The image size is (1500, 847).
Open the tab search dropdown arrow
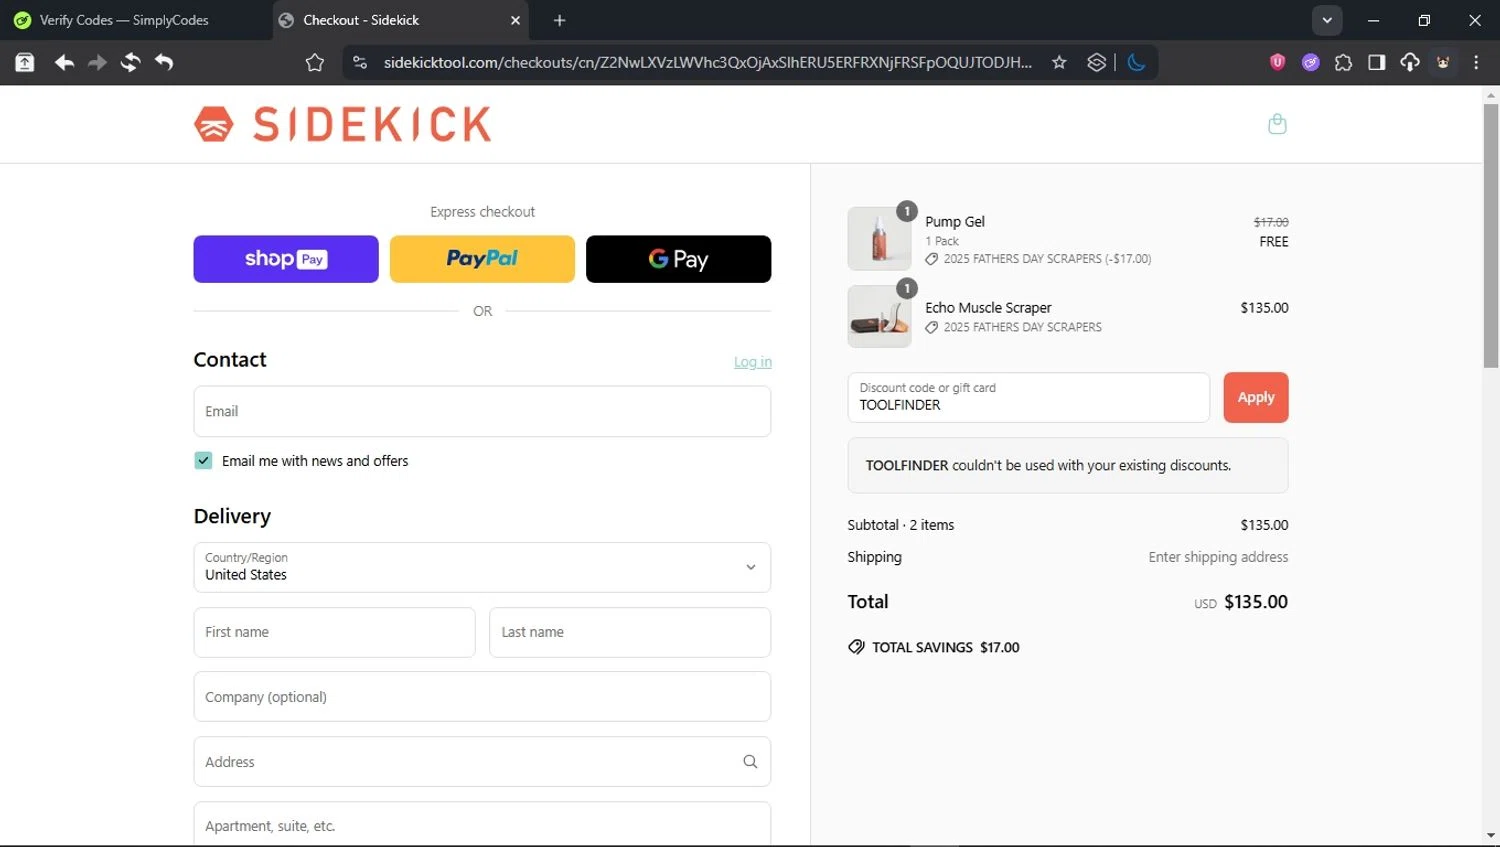click(x=1327, y=20)
